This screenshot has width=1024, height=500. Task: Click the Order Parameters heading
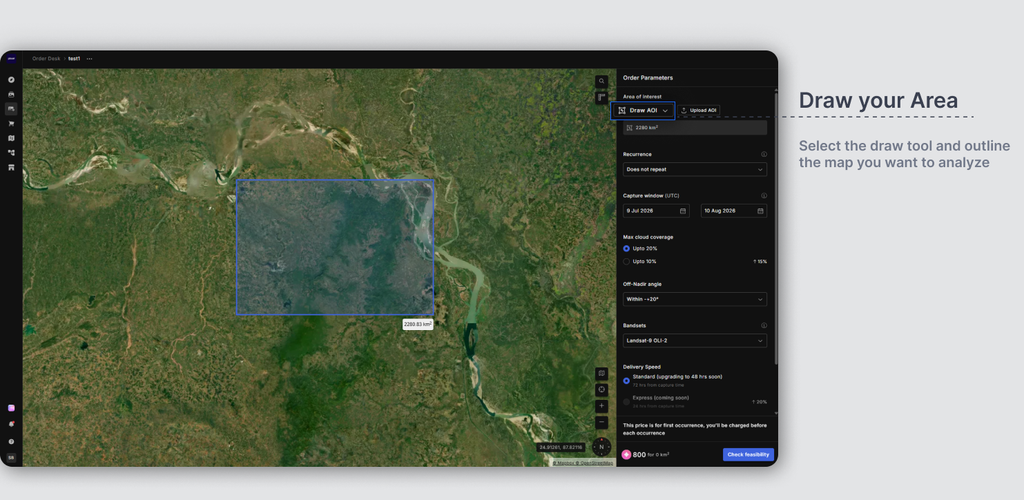pyautogui.click(x=648, y=78)
